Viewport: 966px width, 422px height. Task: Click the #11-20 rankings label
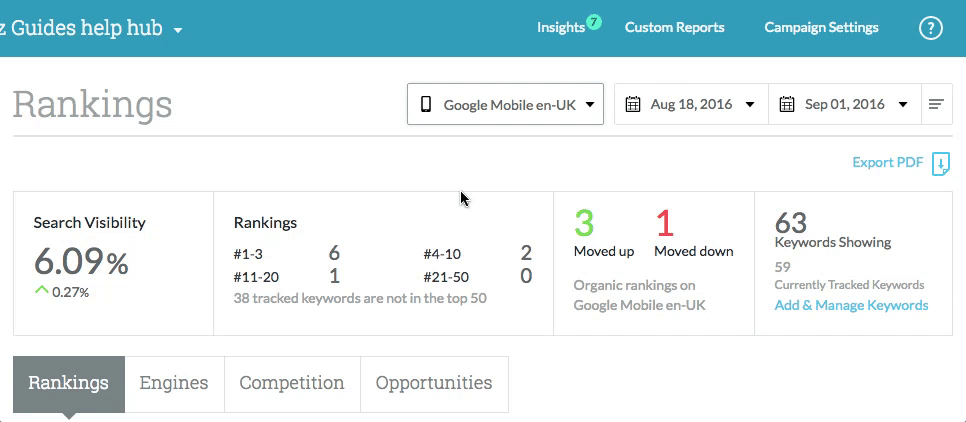pos(256,277)
